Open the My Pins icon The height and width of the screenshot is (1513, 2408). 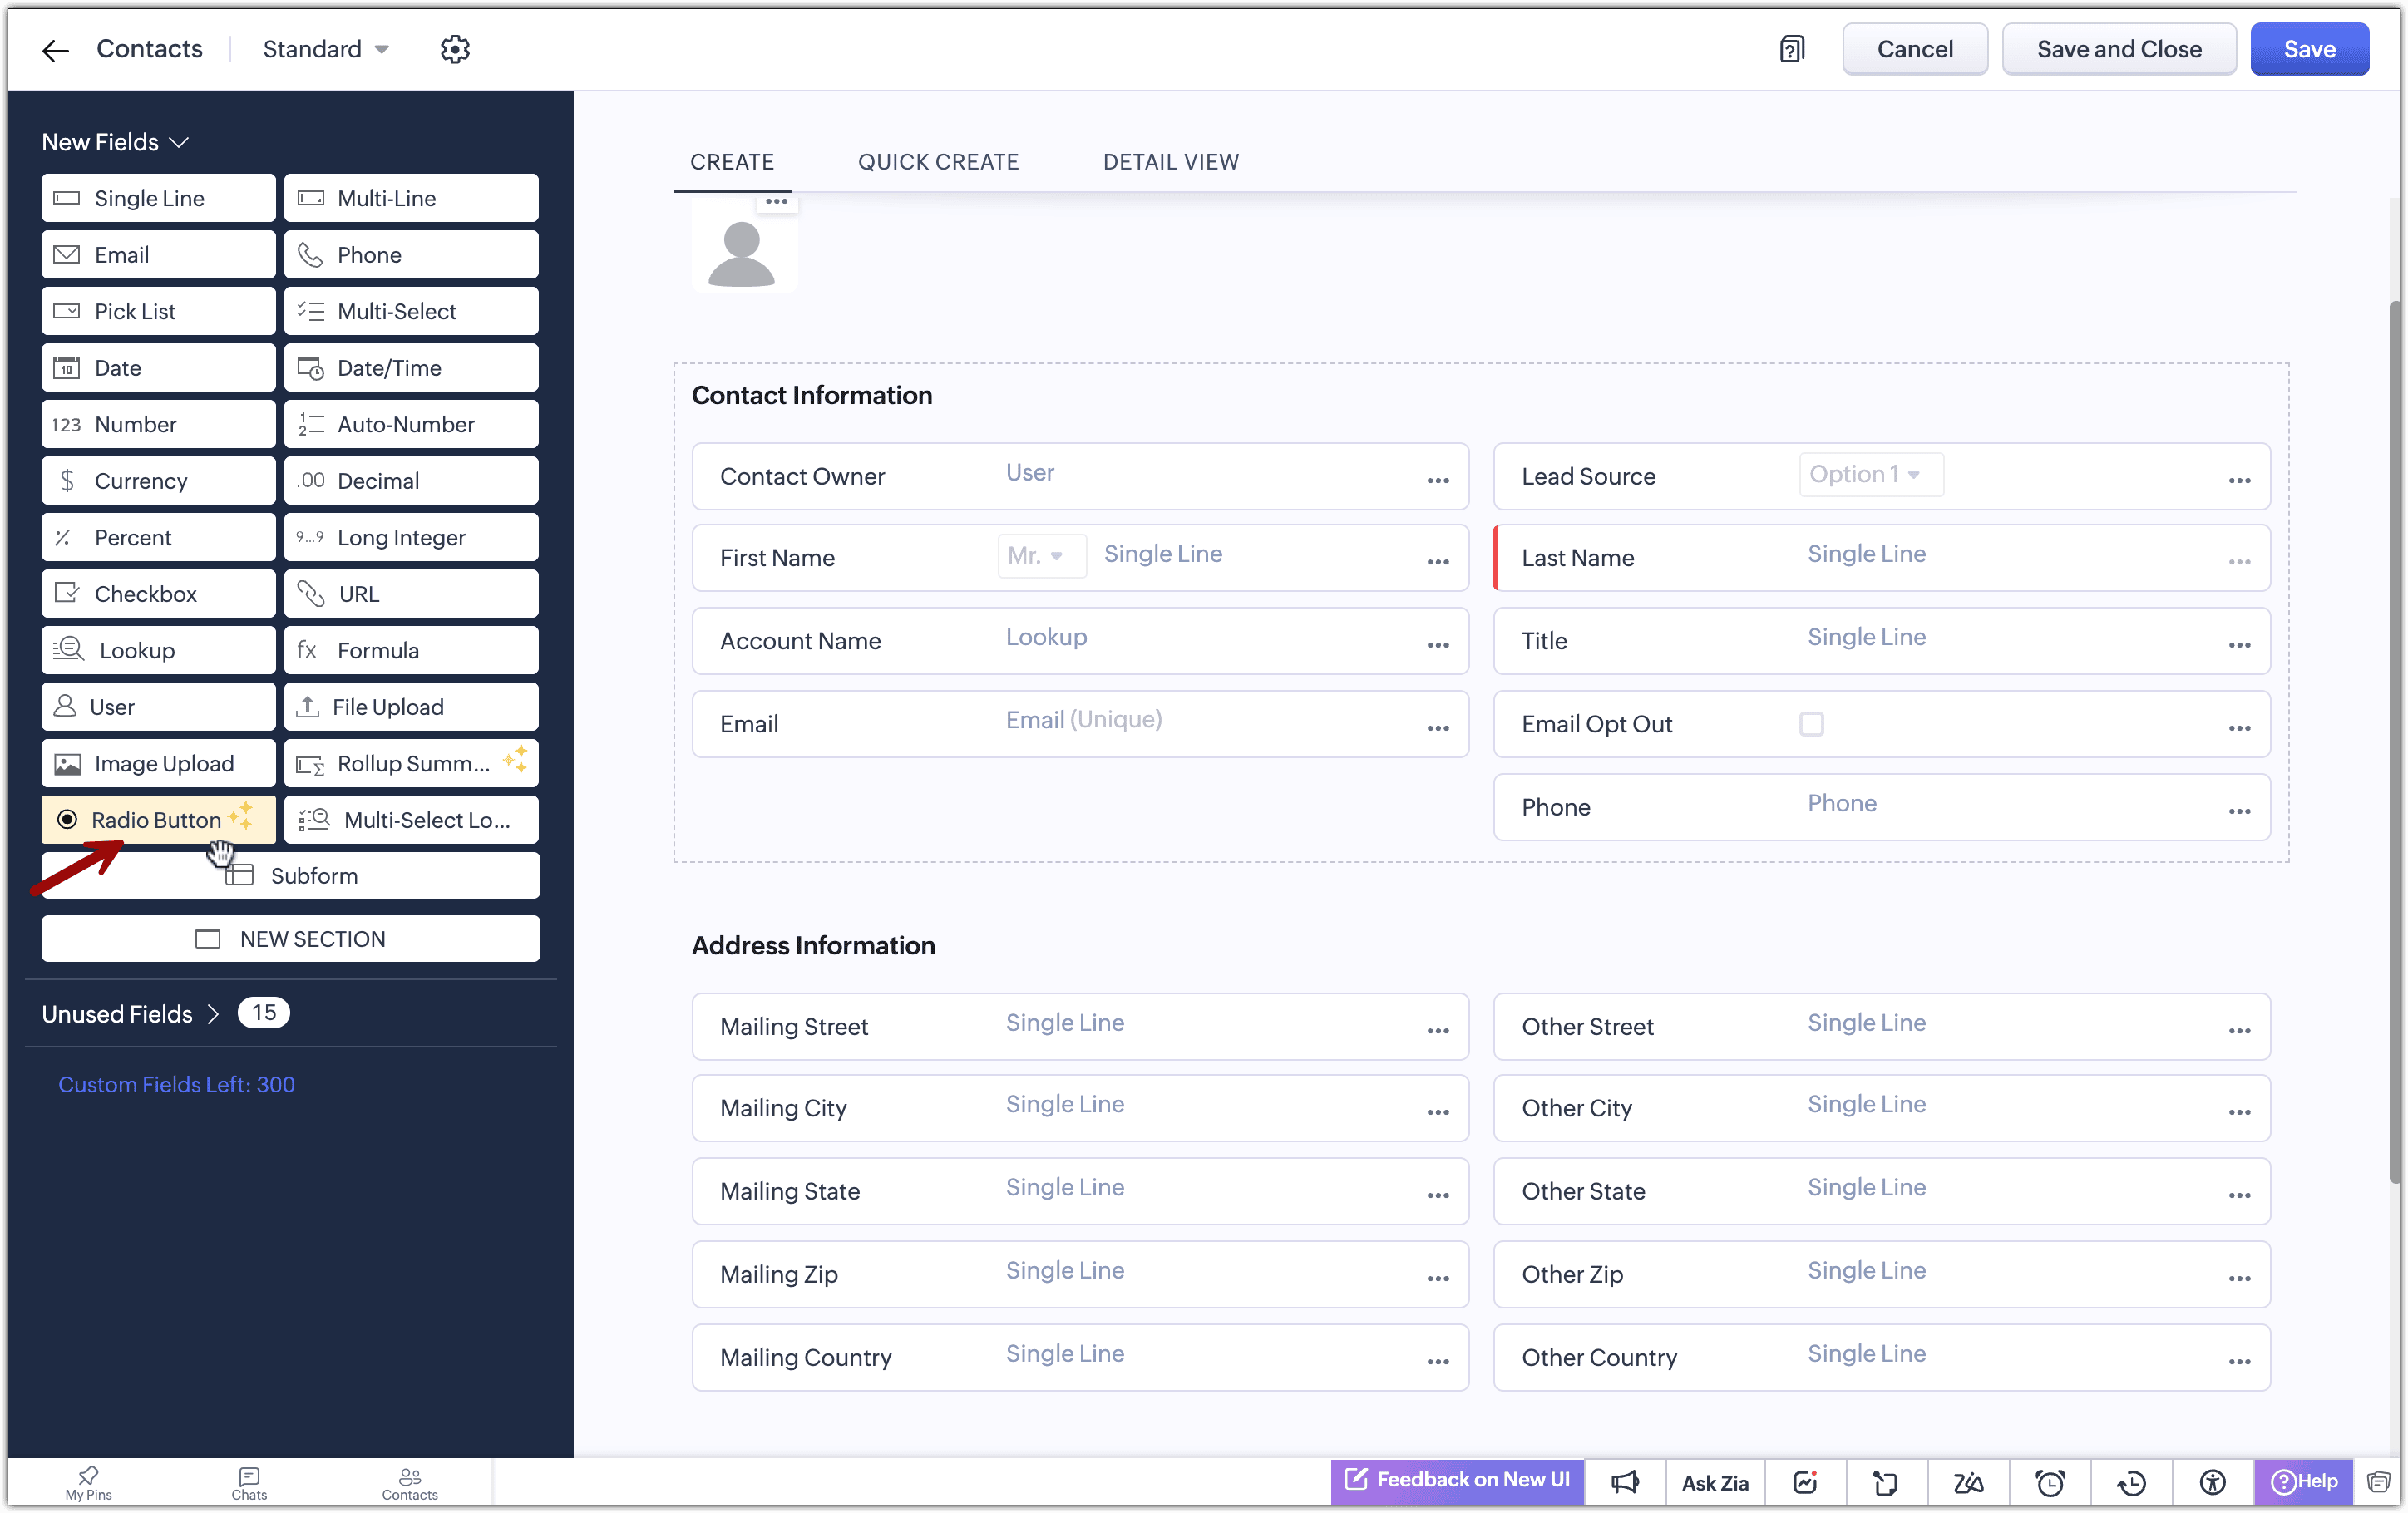coord(88,1482)
